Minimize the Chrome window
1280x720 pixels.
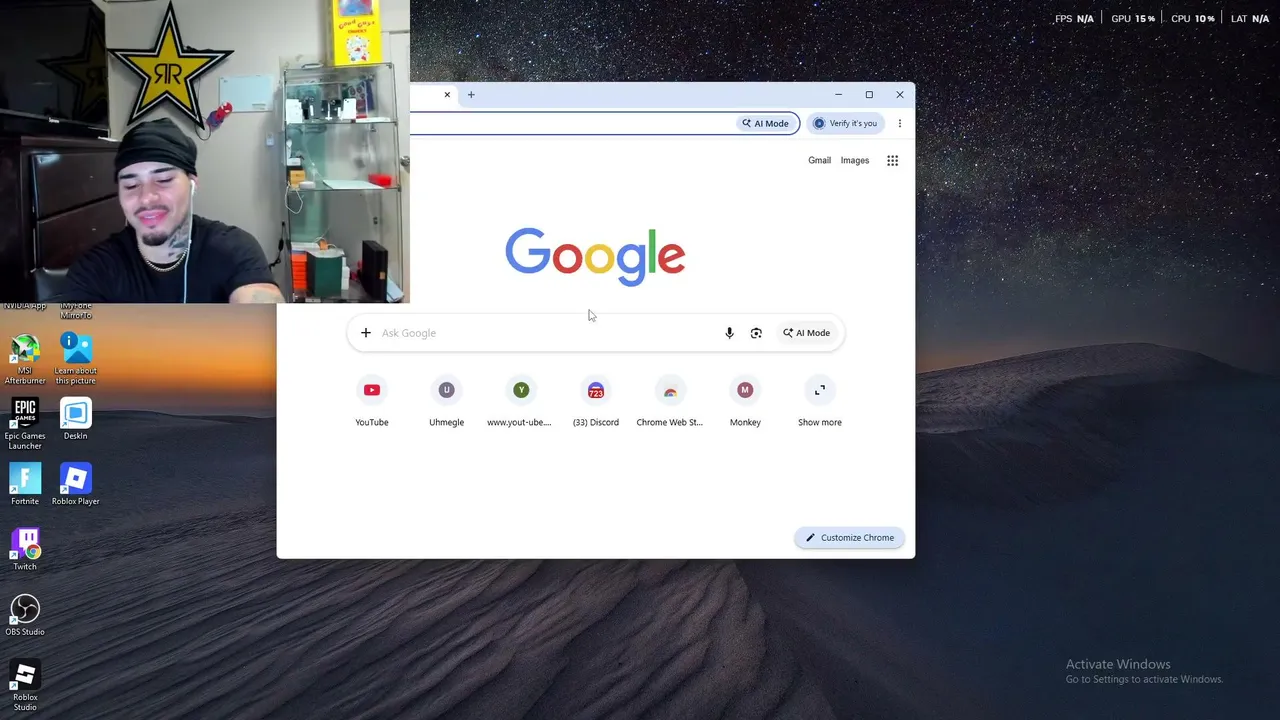click(x=838, y=95)
